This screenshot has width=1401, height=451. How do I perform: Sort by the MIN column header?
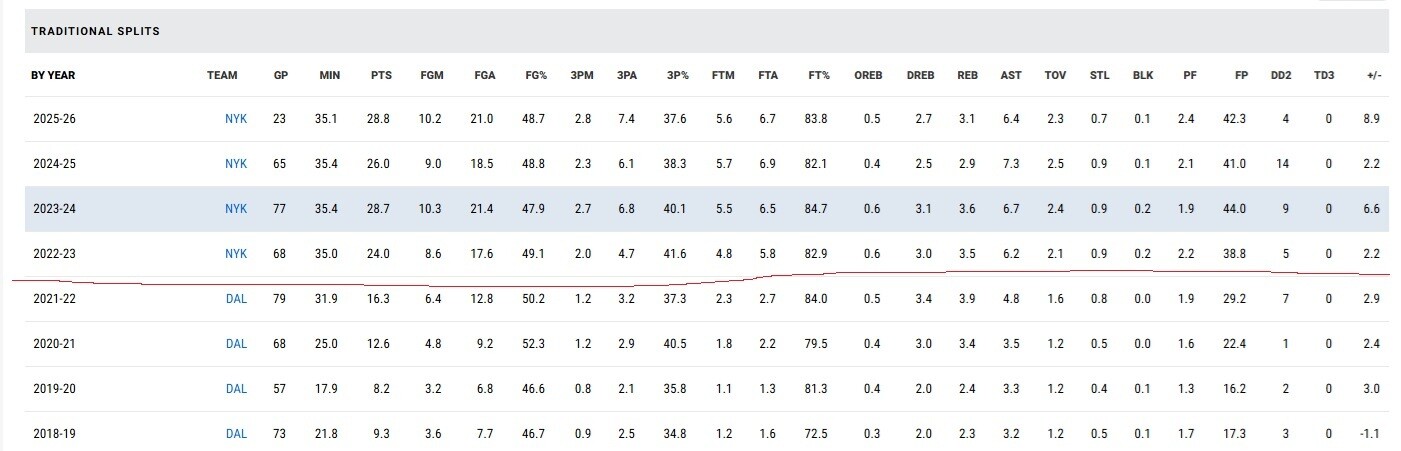click(329, 75)
